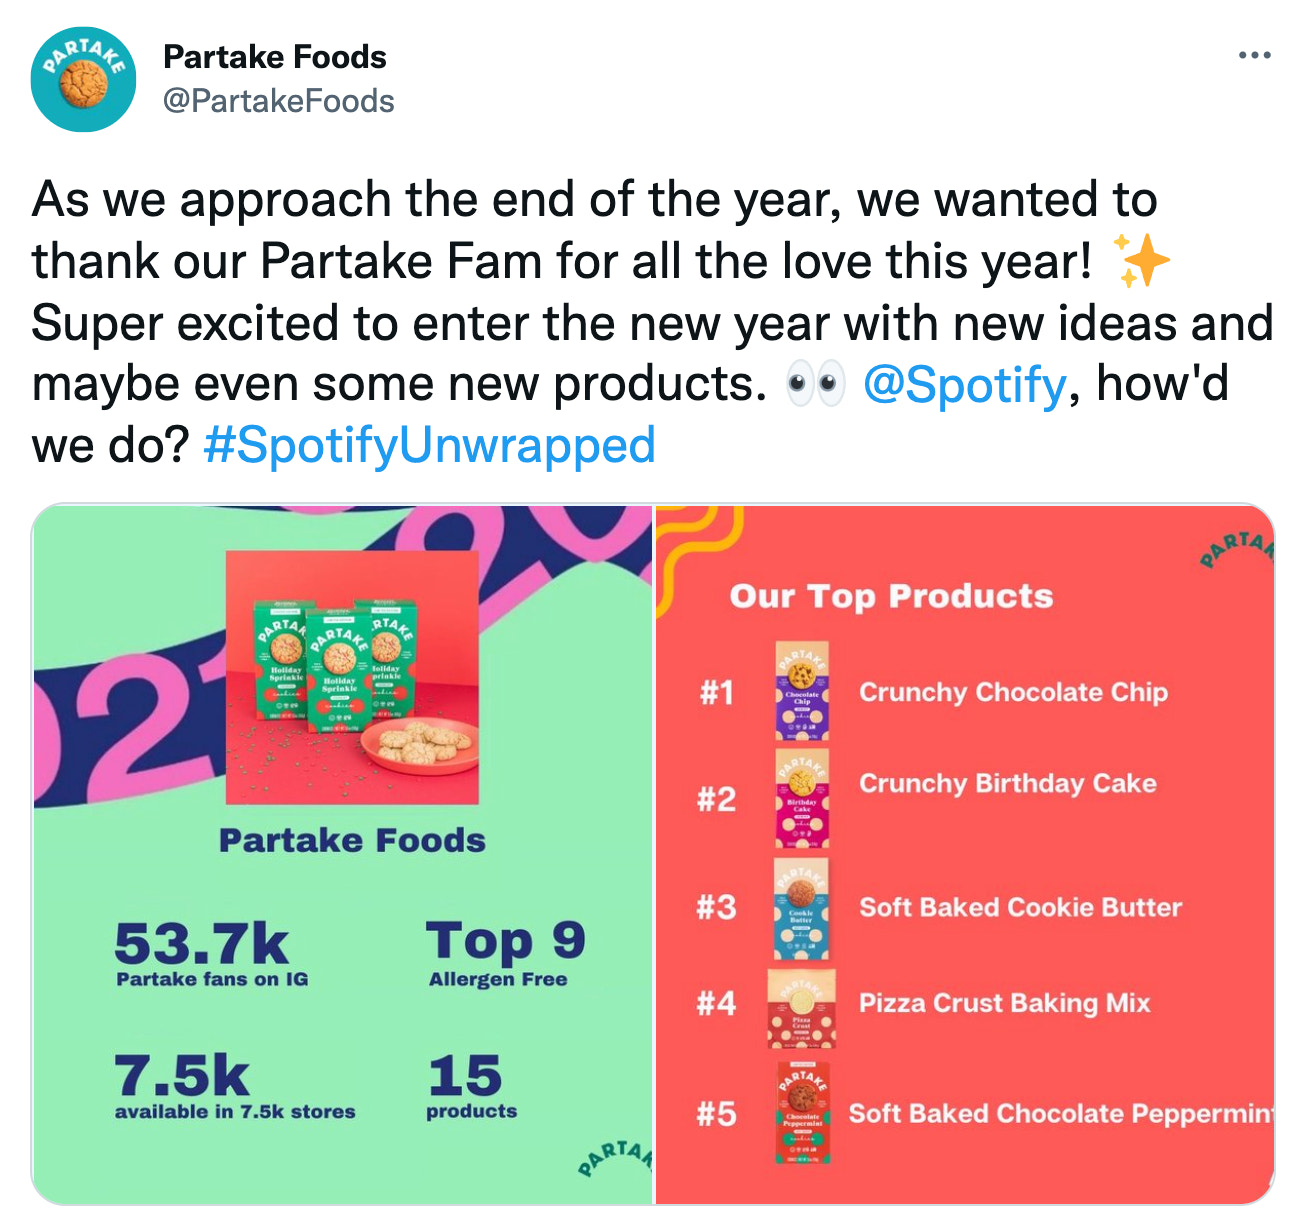Open the @Spotify mention link
This screenshot has width=1302, height=1224.
coord(964,385)
